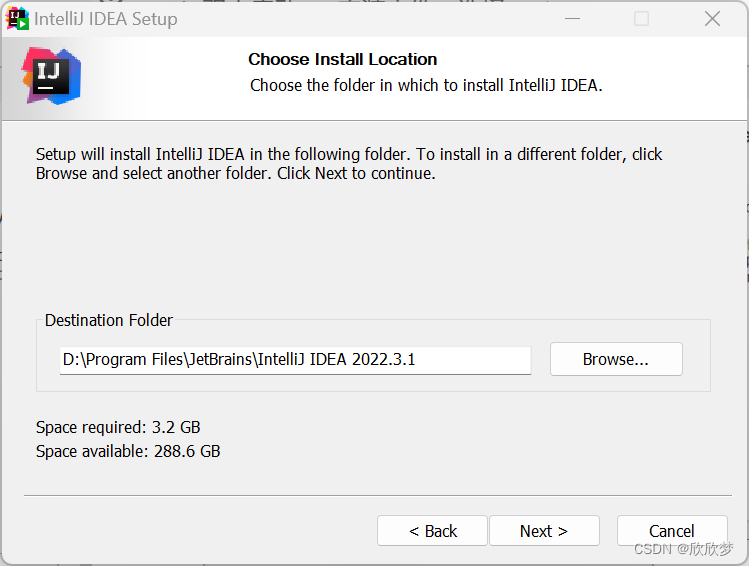Focus the Destination Folder path field
This screenshot has width=749, height=566.
tap(295, 360)
